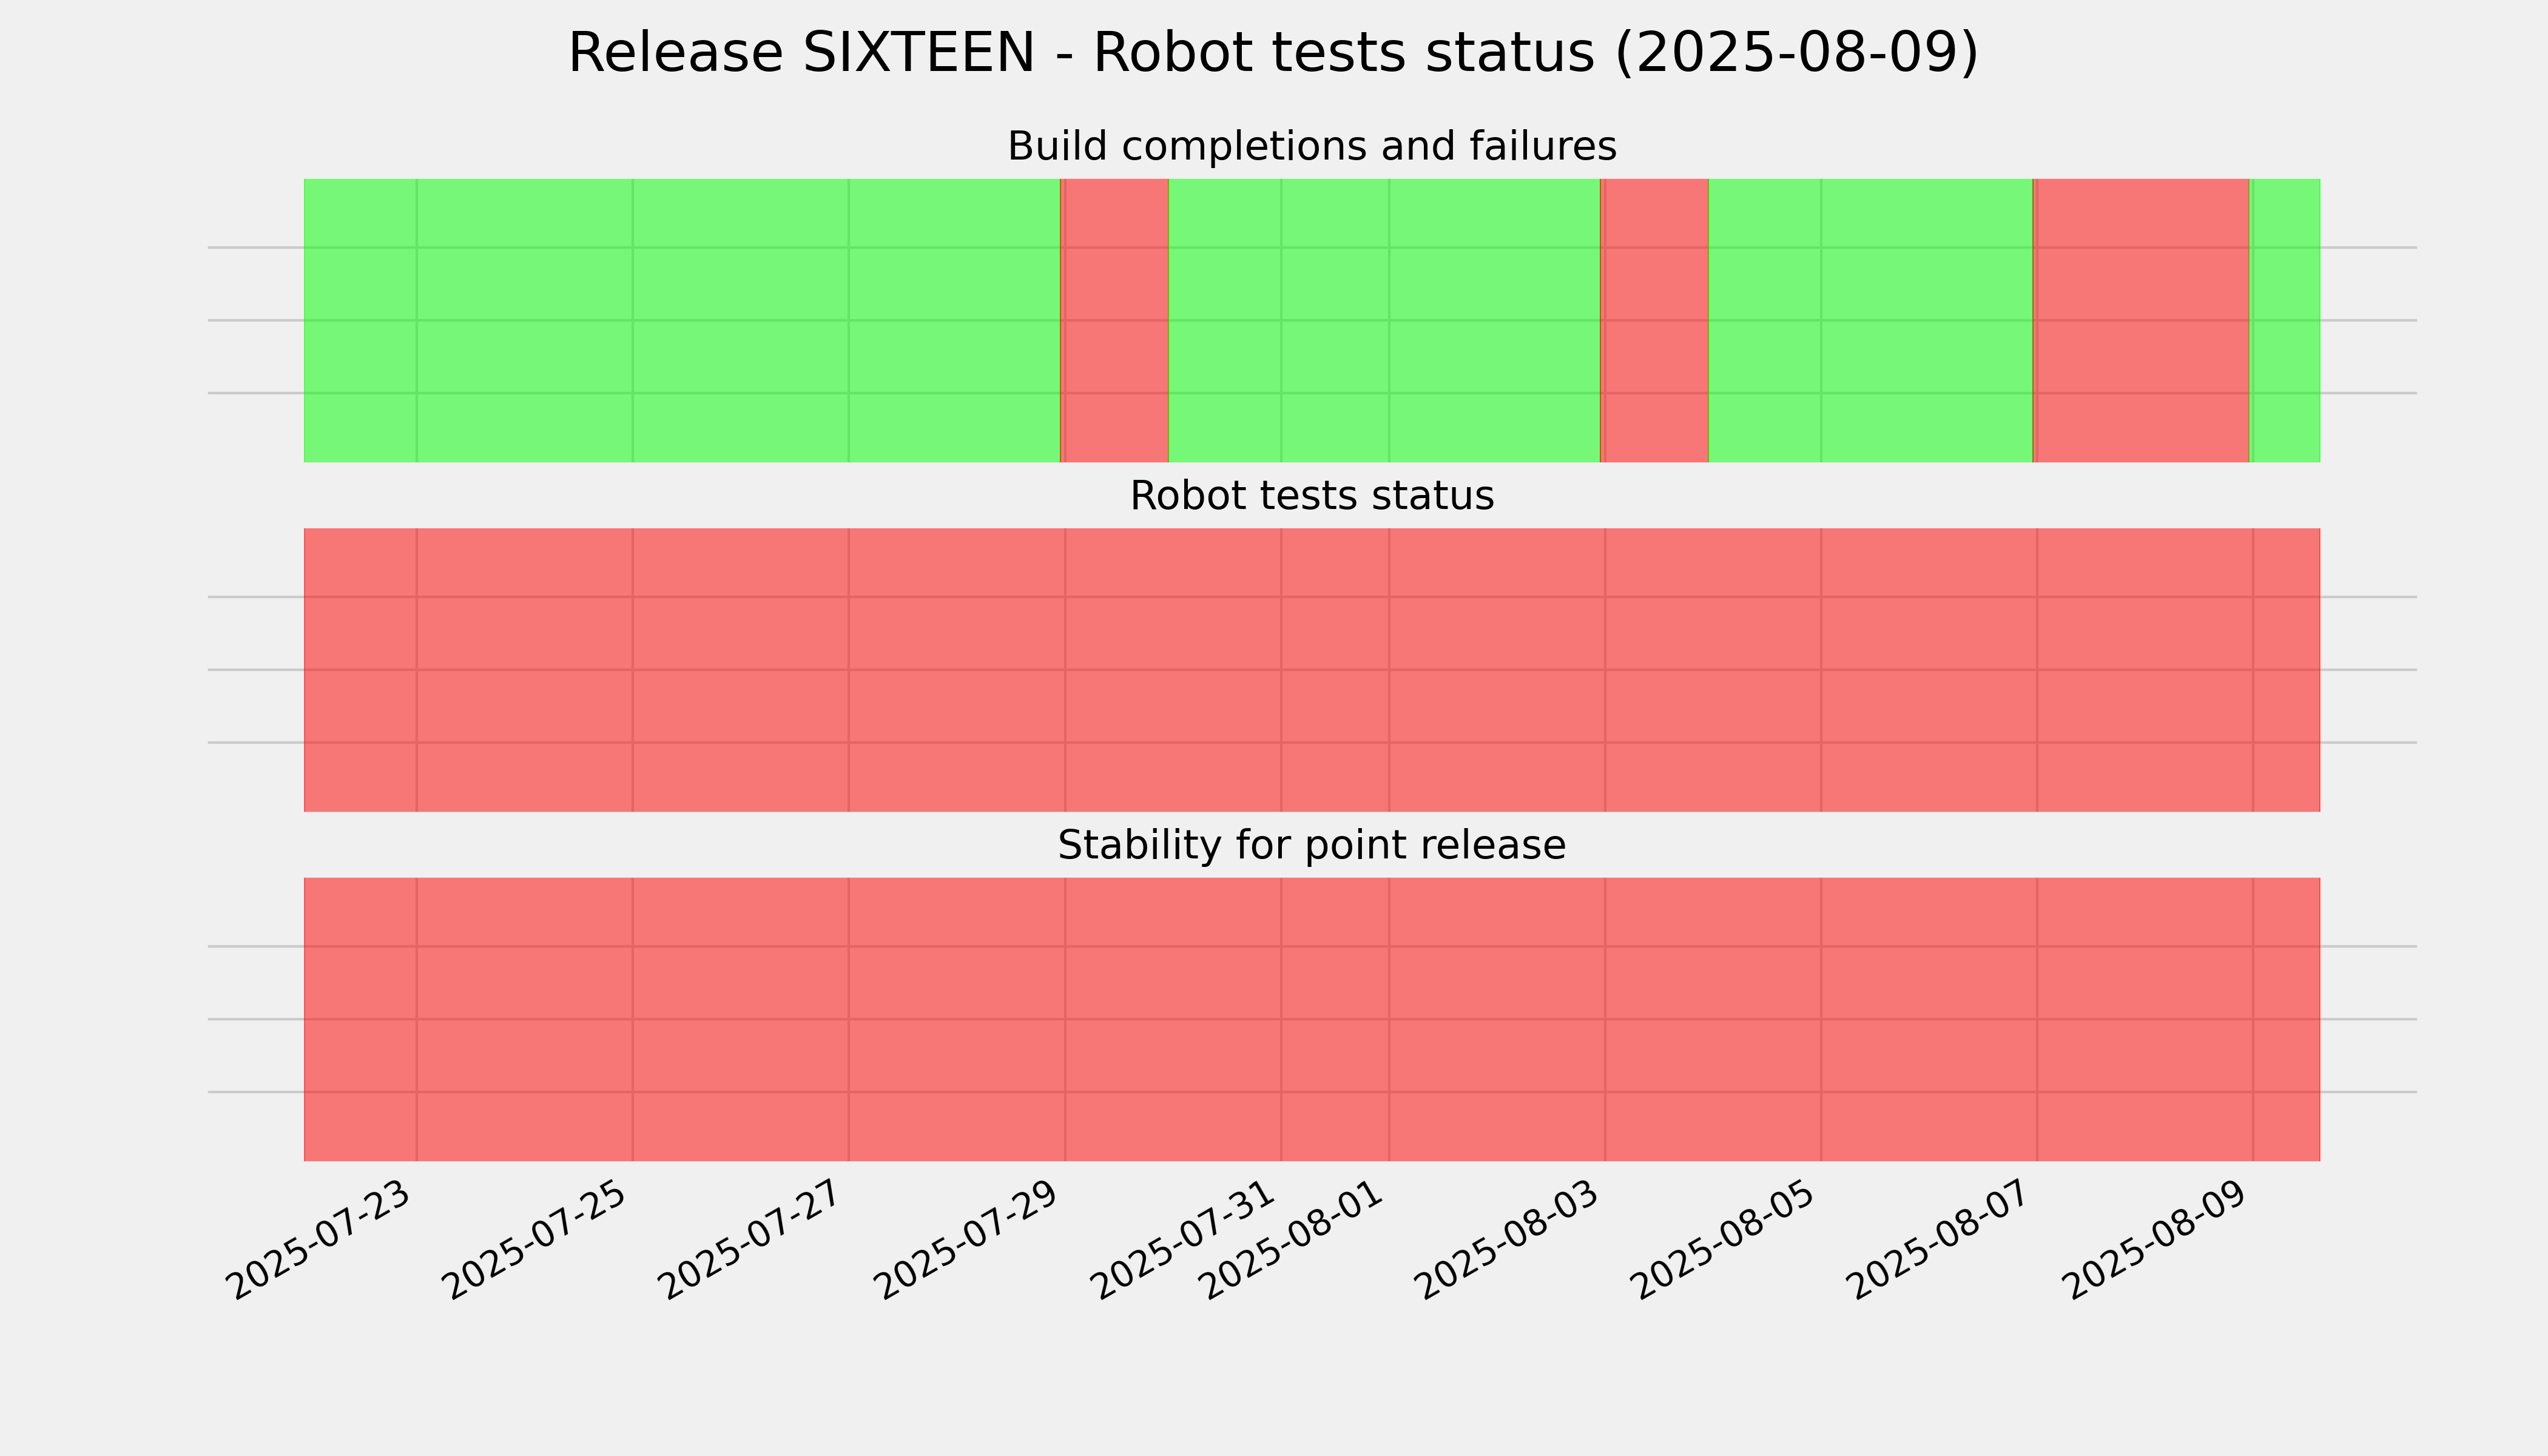Click the widest red build failure band
The height and width of the screenshot is (1456, 2548).
click(x=2141, y=320)
